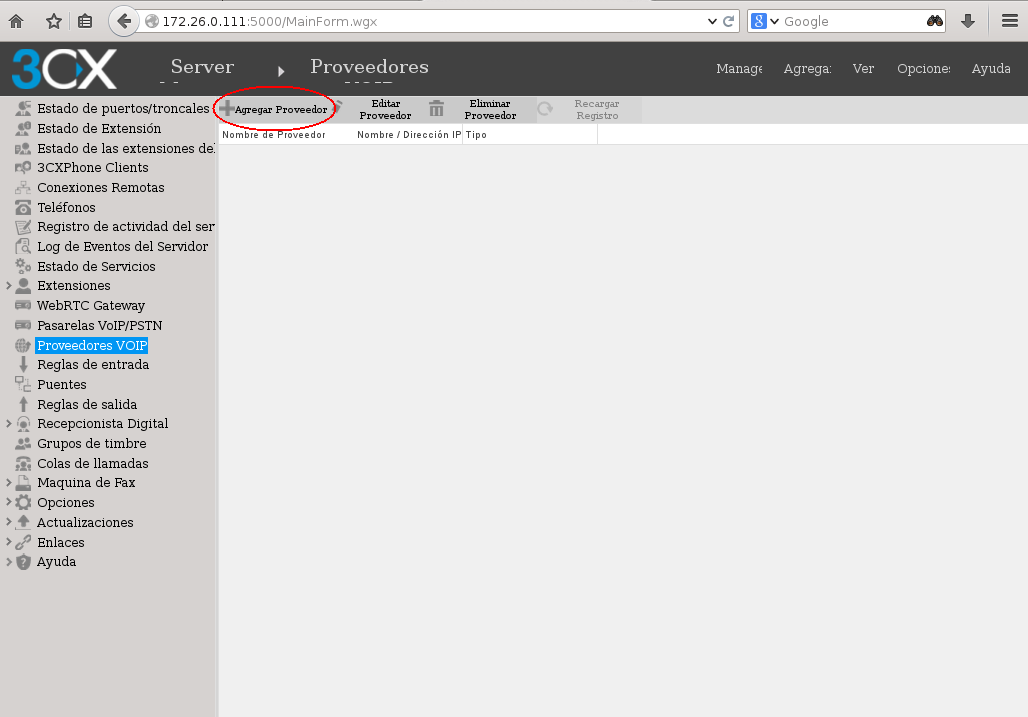The height and width of the screenshot is (717, 1028).
Task: Click the downloads arrow in the browser toolbar
Action: [x=967, y=20]
